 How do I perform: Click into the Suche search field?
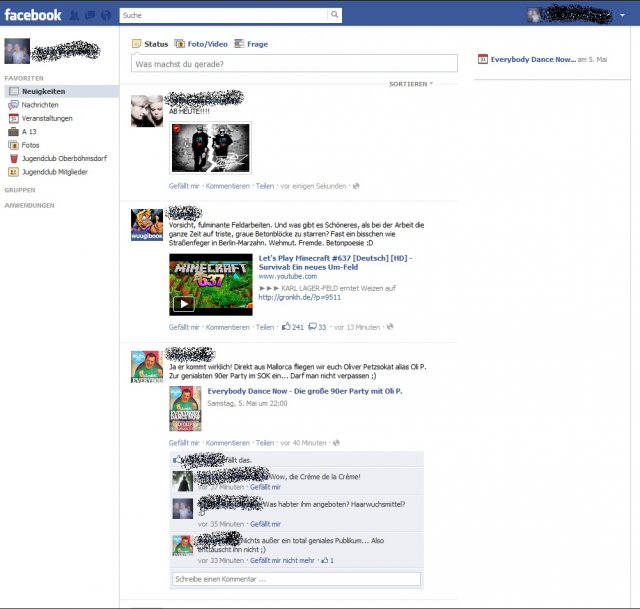[223, 15]
